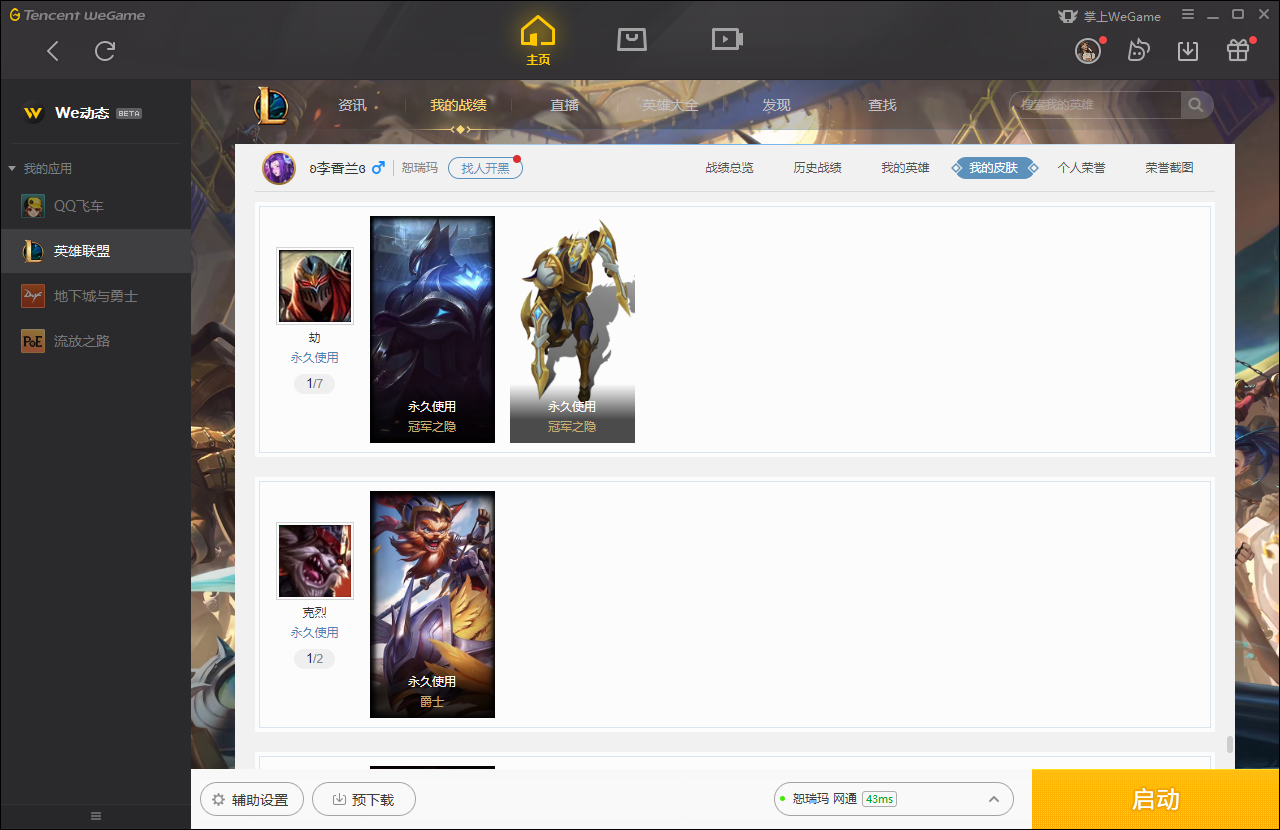Click the 克烈 champion portrait
This screenshot has height=830, width=1280.
pos(315,561)
